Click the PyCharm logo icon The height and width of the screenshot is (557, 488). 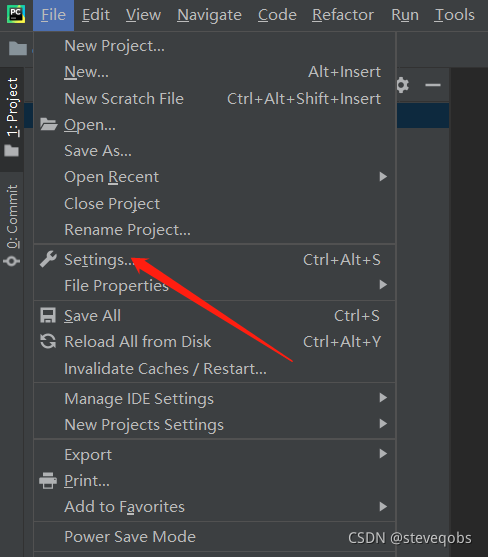coord(16,14)
